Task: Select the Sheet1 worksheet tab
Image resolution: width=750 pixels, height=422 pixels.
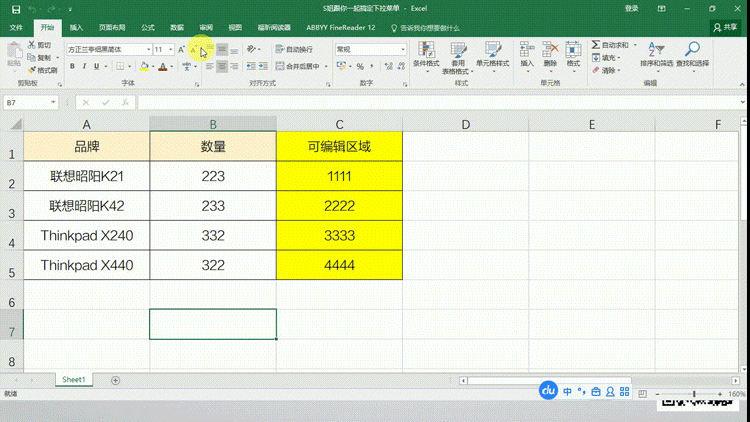Action: pos(74,379)
